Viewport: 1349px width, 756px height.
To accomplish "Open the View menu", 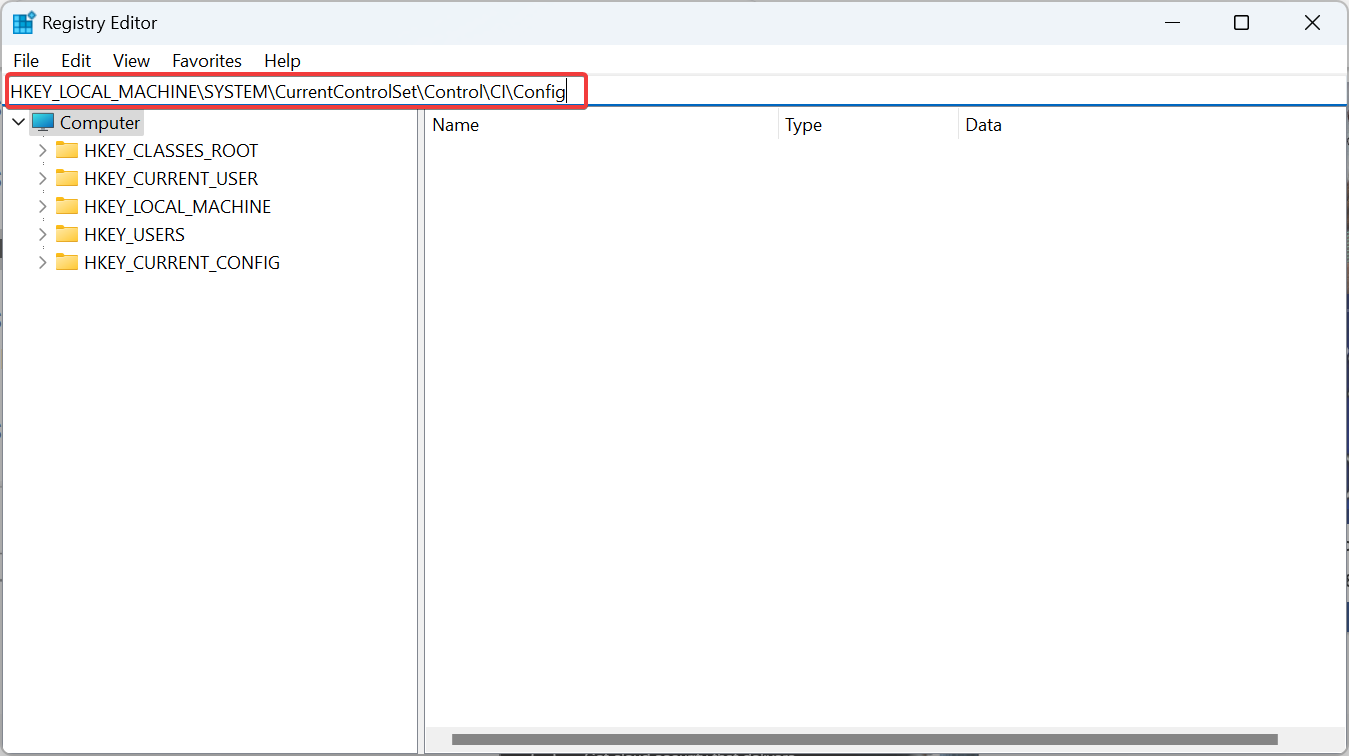I will (131, 61).
